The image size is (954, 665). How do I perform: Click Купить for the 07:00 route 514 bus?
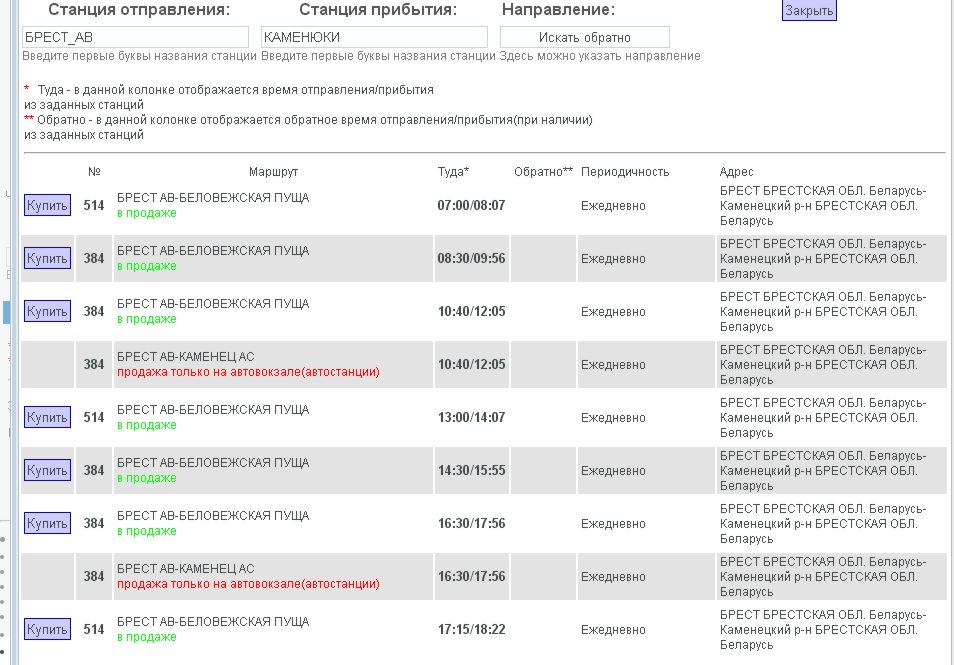[47, 205]
